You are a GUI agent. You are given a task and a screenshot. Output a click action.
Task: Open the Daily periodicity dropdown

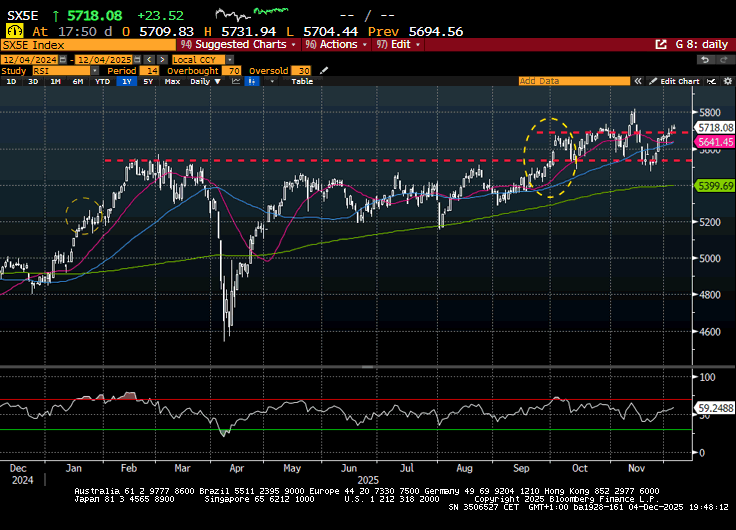click(204, 81)
